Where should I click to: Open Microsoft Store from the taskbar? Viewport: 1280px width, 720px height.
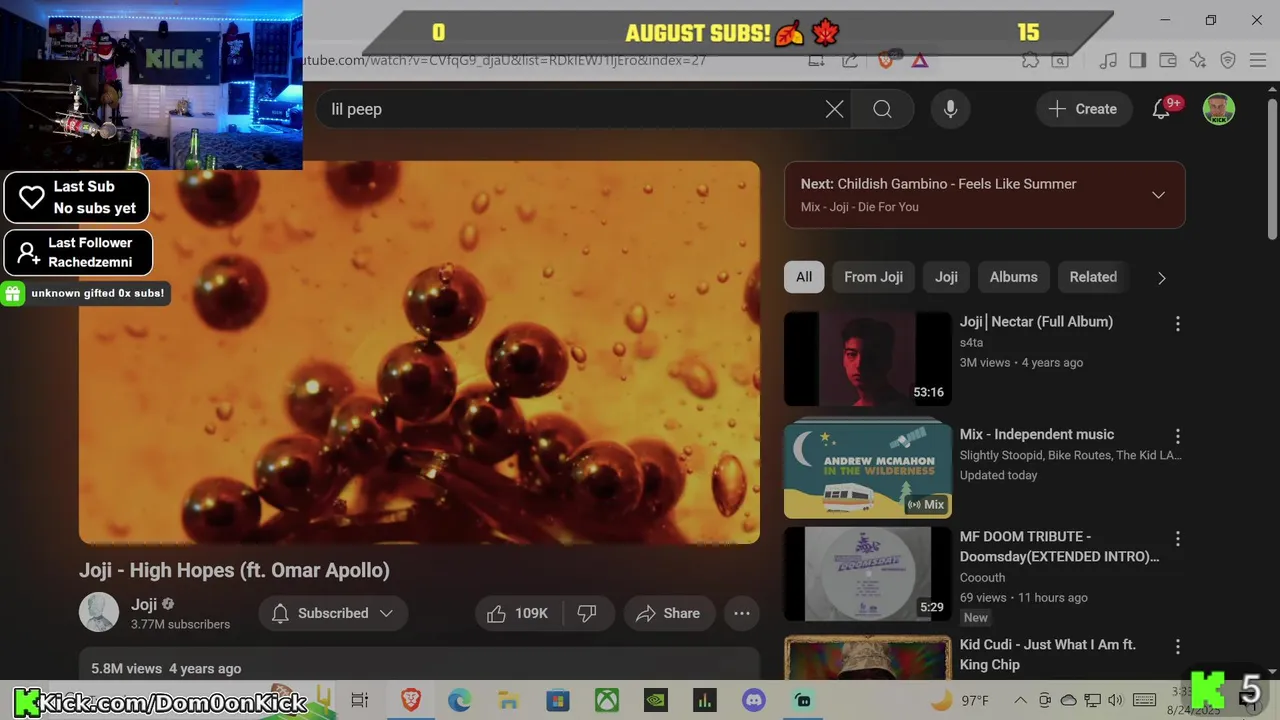click(x=557, y=701)
